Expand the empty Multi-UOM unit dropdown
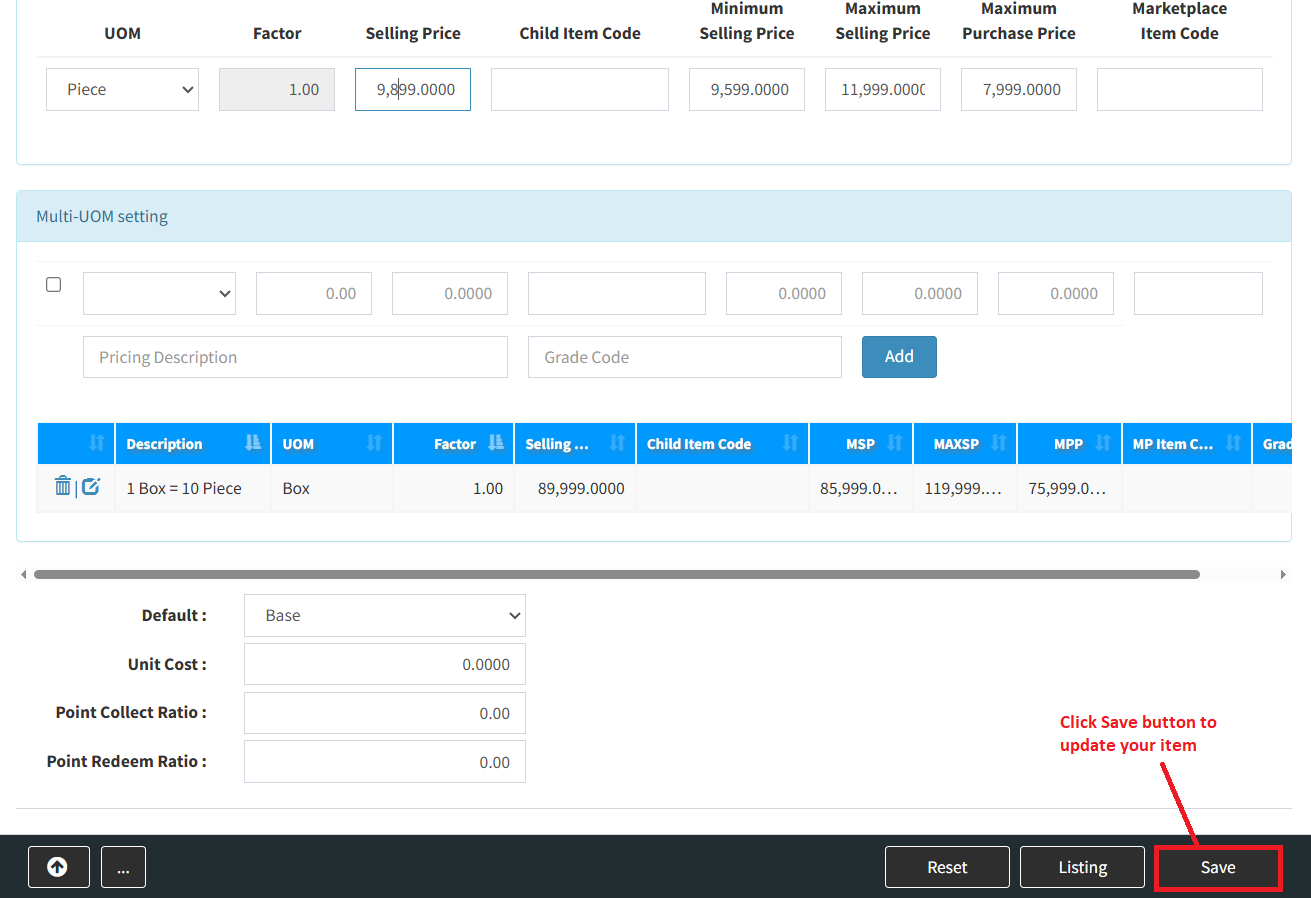Screen dimensions: 1311x898 (159, 294)
